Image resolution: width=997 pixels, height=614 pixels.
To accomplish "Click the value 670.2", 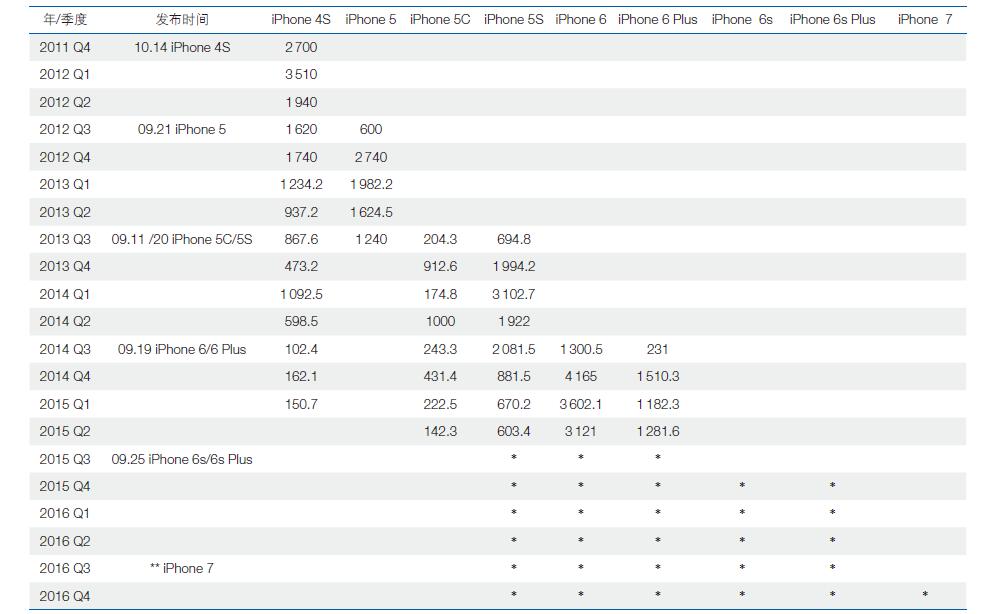I will click(x=514, y=404).
